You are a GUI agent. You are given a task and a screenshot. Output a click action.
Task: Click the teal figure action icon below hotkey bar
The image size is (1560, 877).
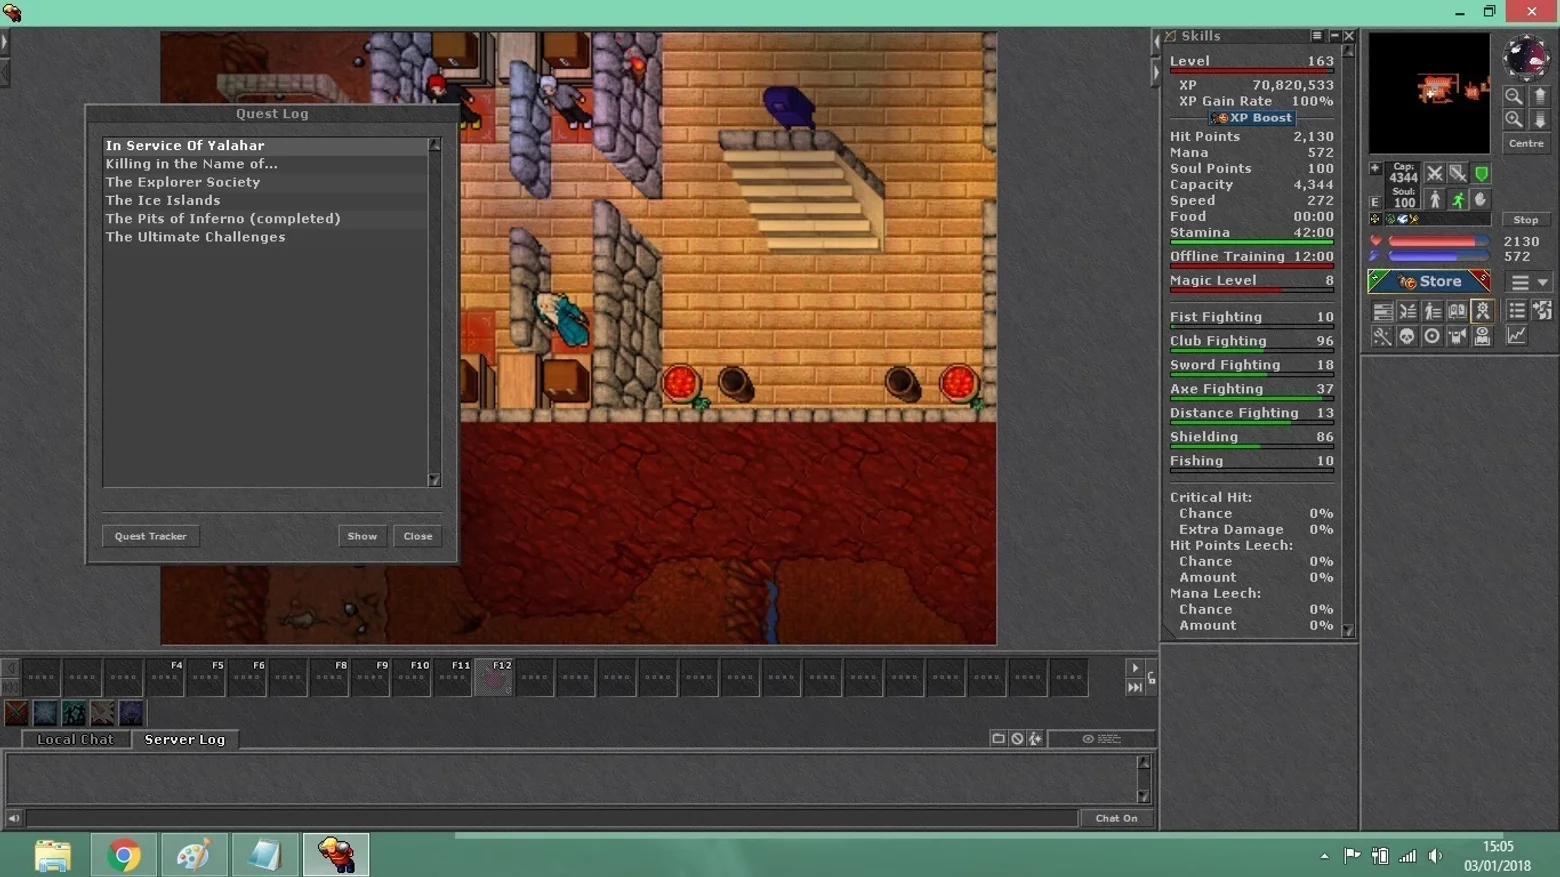coord(74,713)
